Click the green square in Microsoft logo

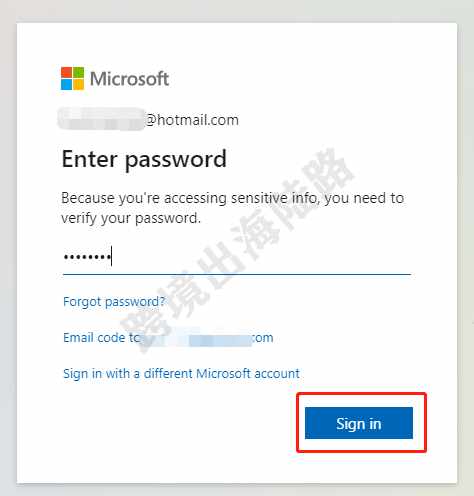pyautogui.click(x=79, y=72)
